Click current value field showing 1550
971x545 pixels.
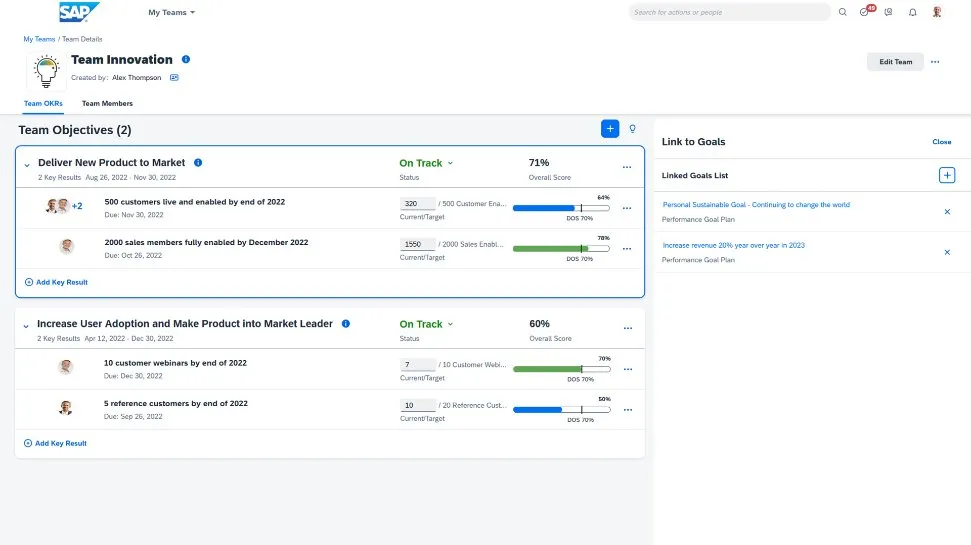point(418,244)
